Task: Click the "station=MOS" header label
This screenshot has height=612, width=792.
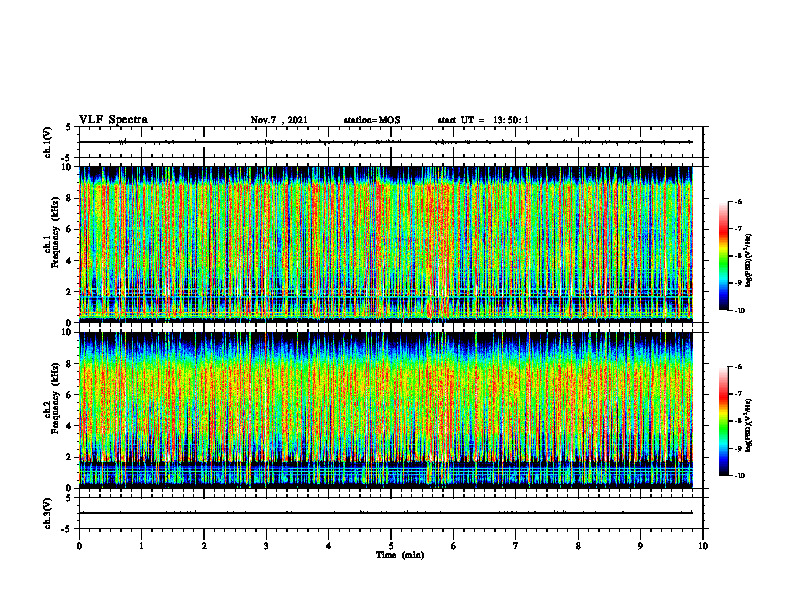Action: coord(372,120)
